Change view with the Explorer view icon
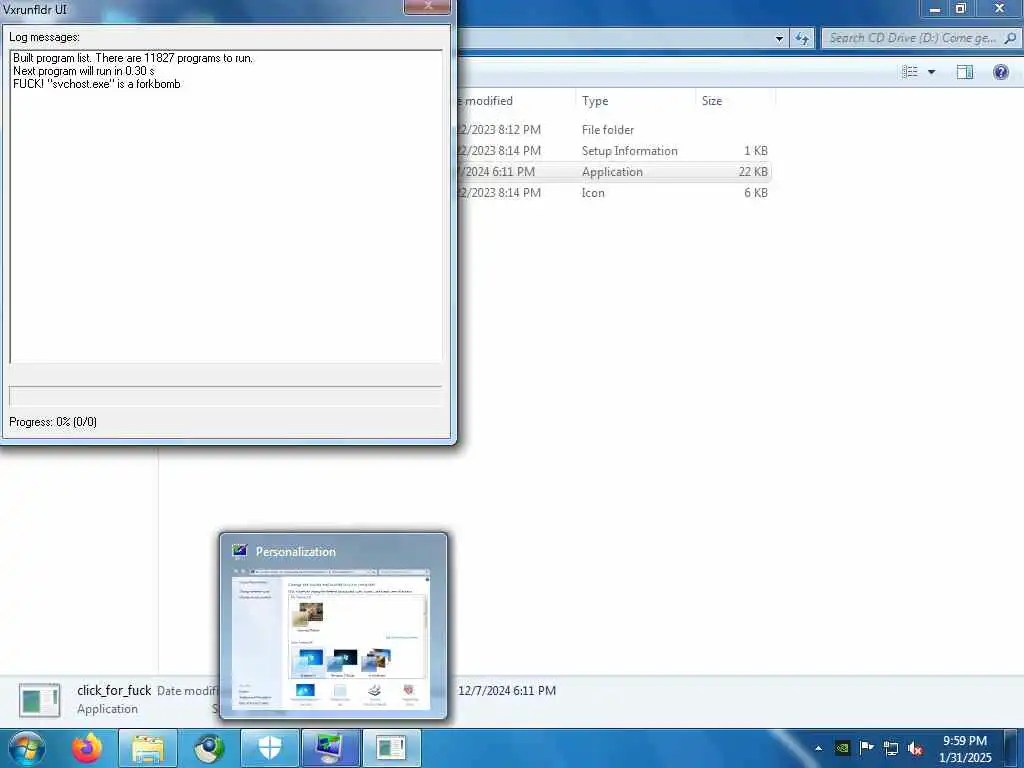 (x=910, y=72)
